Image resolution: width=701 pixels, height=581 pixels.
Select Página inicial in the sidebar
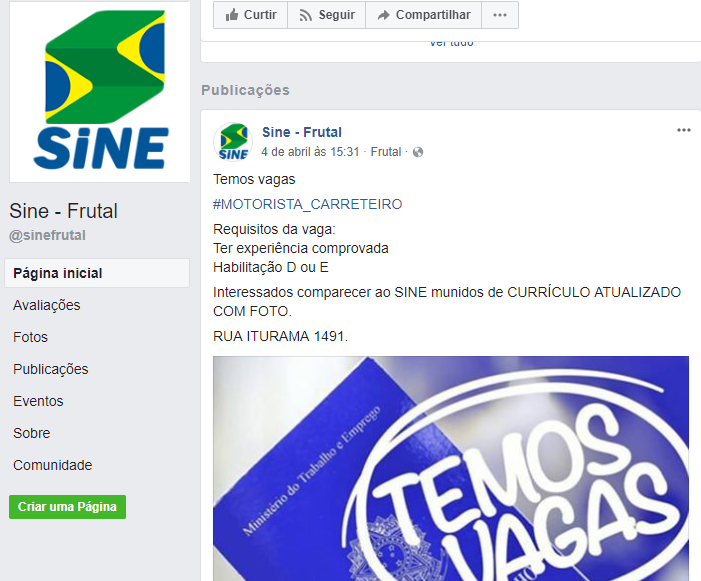click(97, 273)
